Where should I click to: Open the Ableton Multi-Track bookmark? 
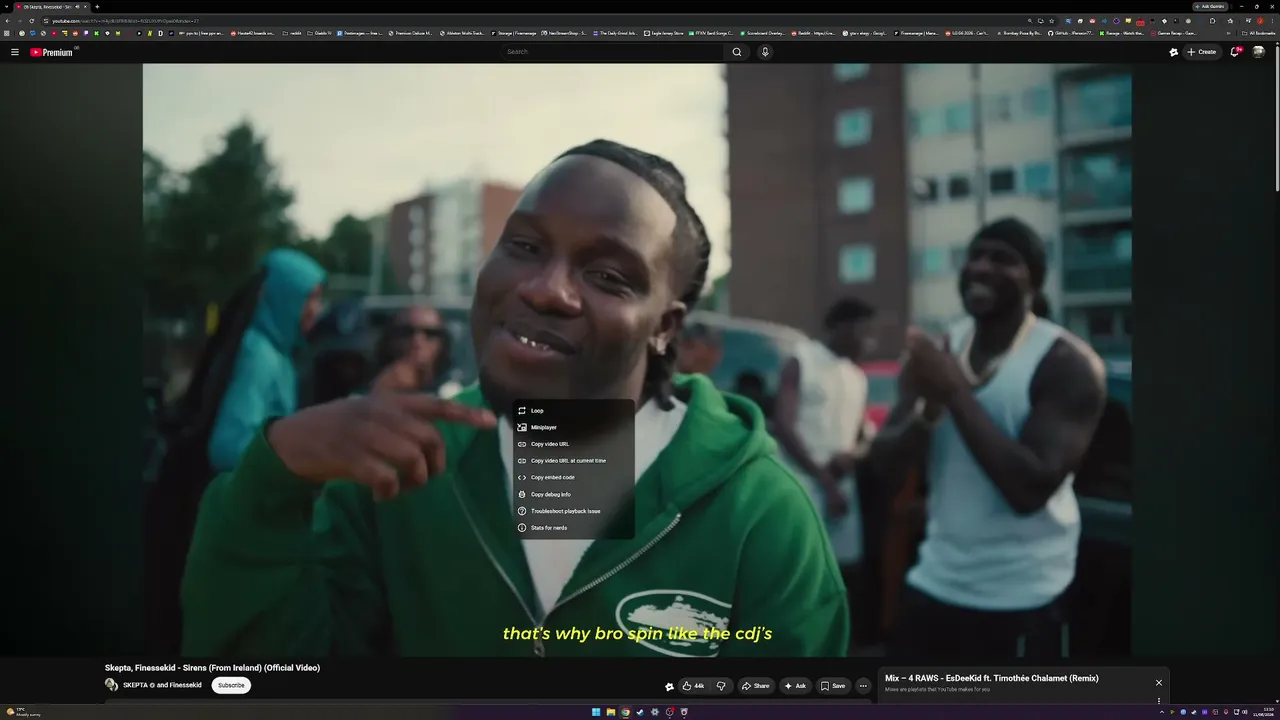point(462,33)
